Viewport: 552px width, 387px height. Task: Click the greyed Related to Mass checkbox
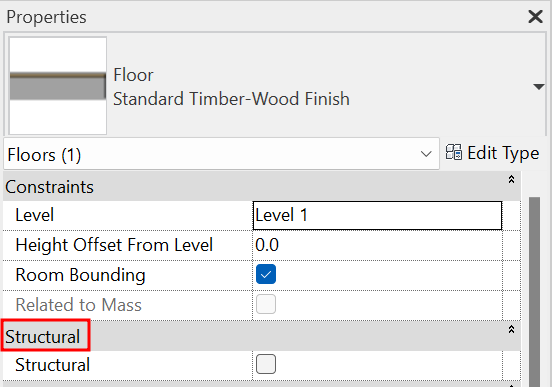pos(266,304)
